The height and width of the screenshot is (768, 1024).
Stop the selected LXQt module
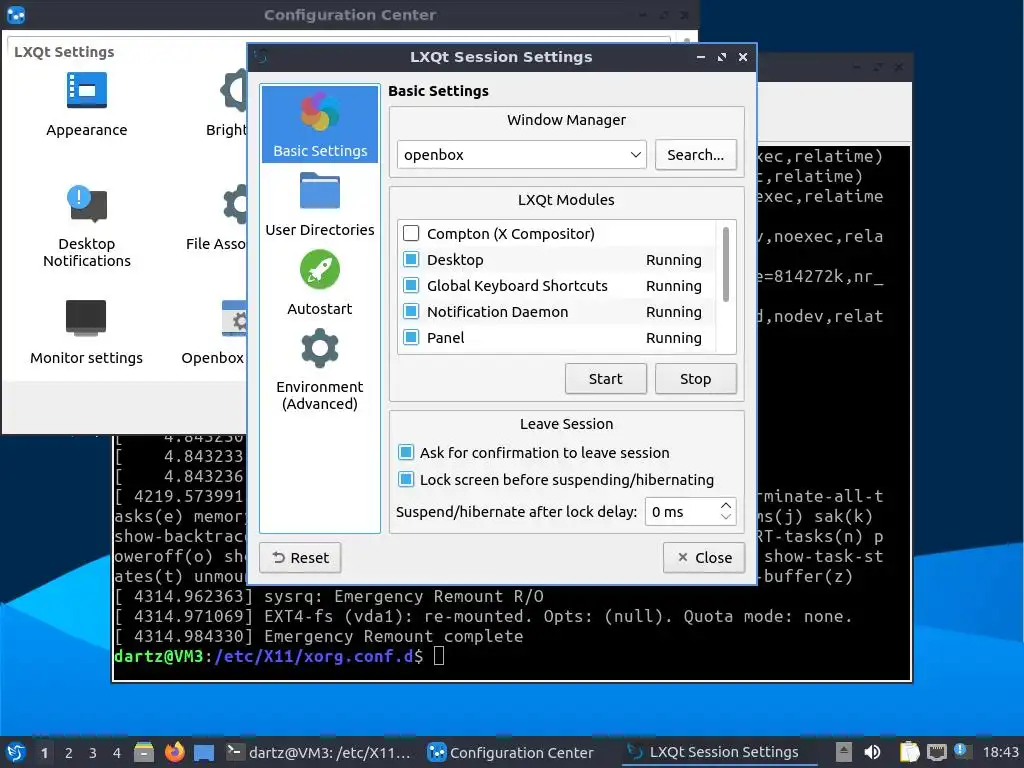696,379
